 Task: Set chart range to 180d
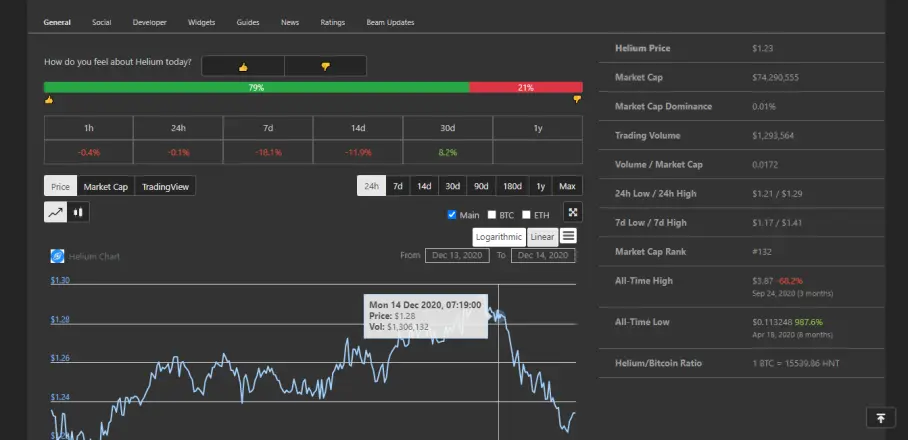point(512,186)
